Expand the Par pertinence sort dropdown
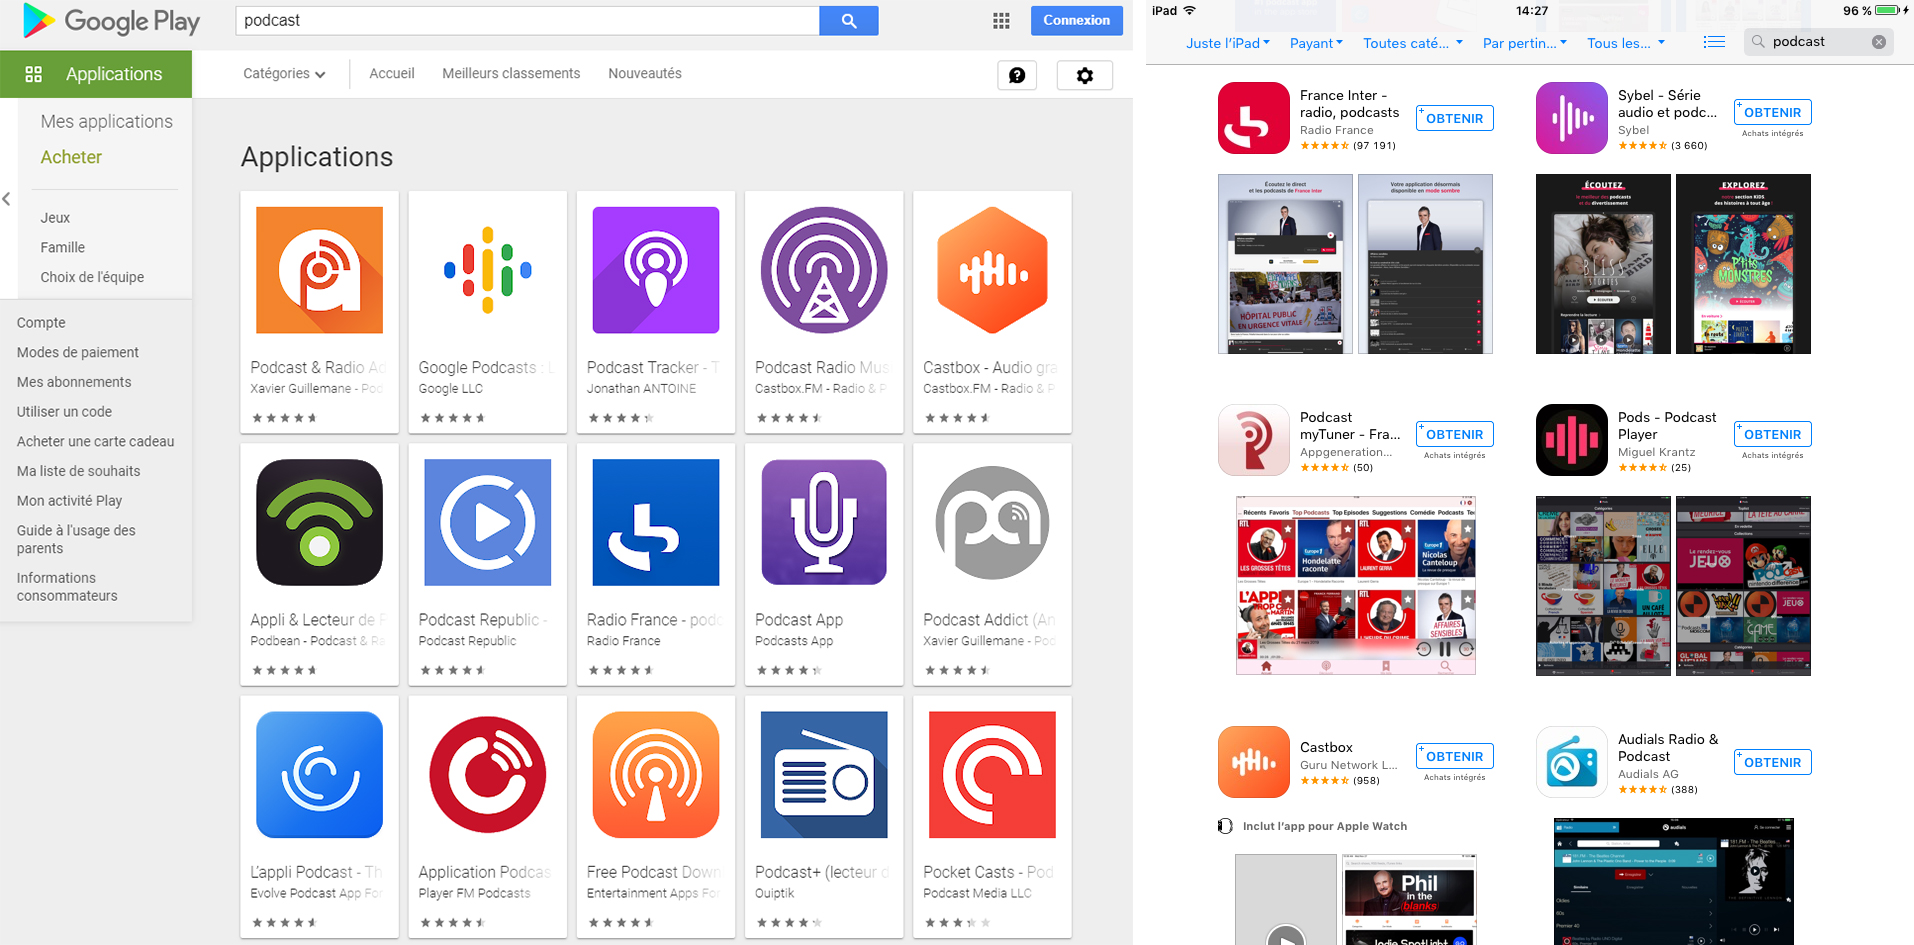 [1525, 43]
